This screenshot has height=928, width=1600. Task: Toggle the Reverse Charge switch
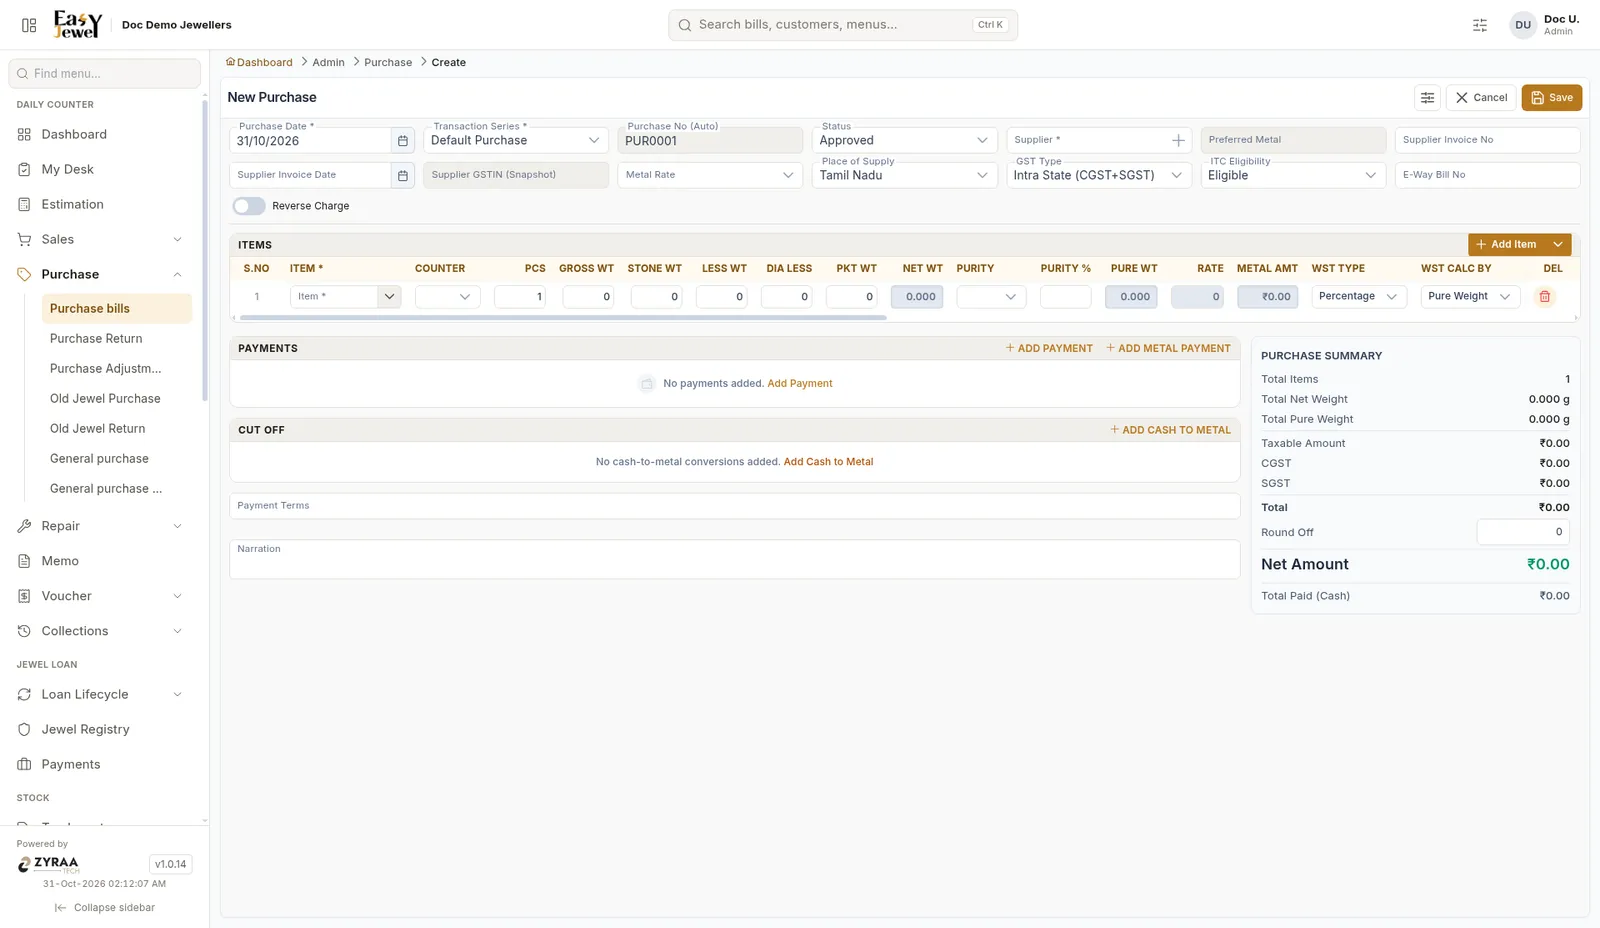tap(249, 206)
